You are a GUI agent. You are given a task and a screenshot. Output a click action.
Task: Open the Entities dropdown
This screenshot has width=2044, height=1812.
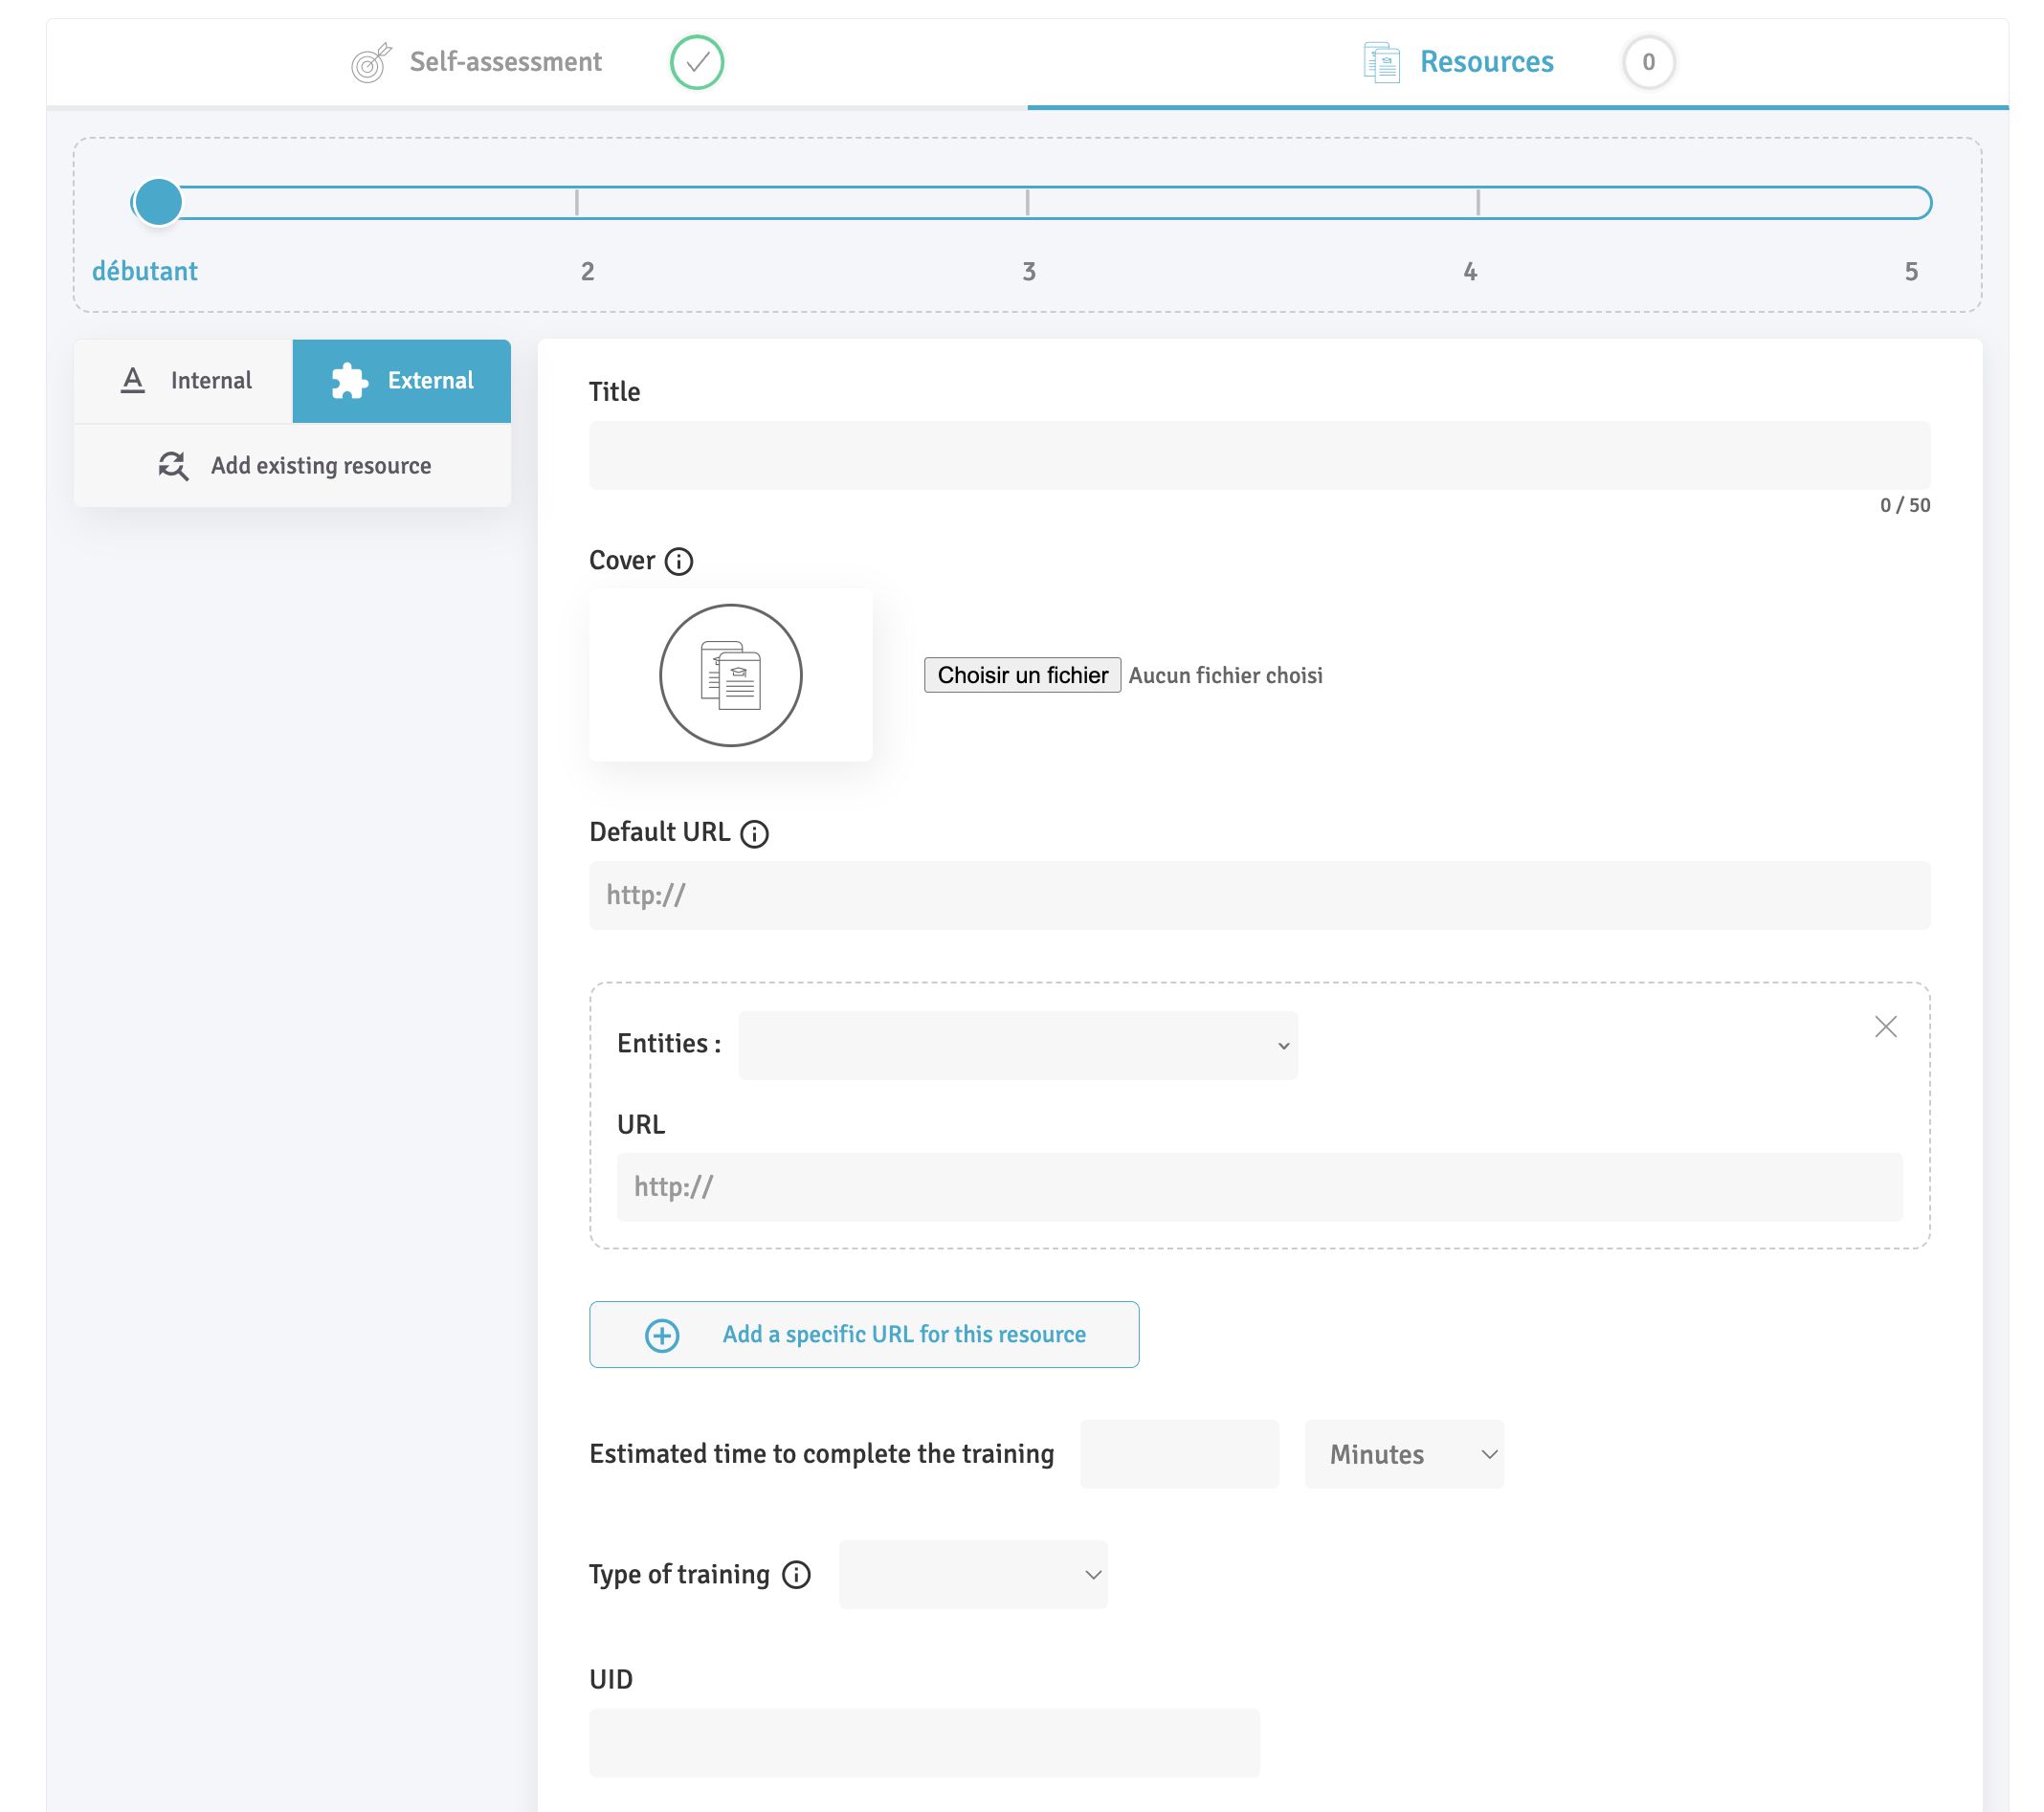pos(1017,1045)
